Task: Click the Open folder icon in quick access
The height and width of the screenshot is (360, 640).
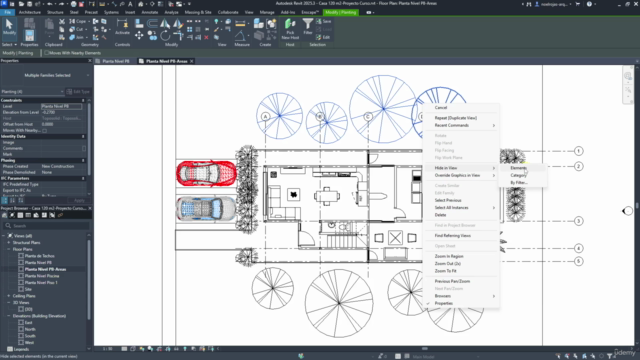Action: pyautogui.click(x=21, y=4)
